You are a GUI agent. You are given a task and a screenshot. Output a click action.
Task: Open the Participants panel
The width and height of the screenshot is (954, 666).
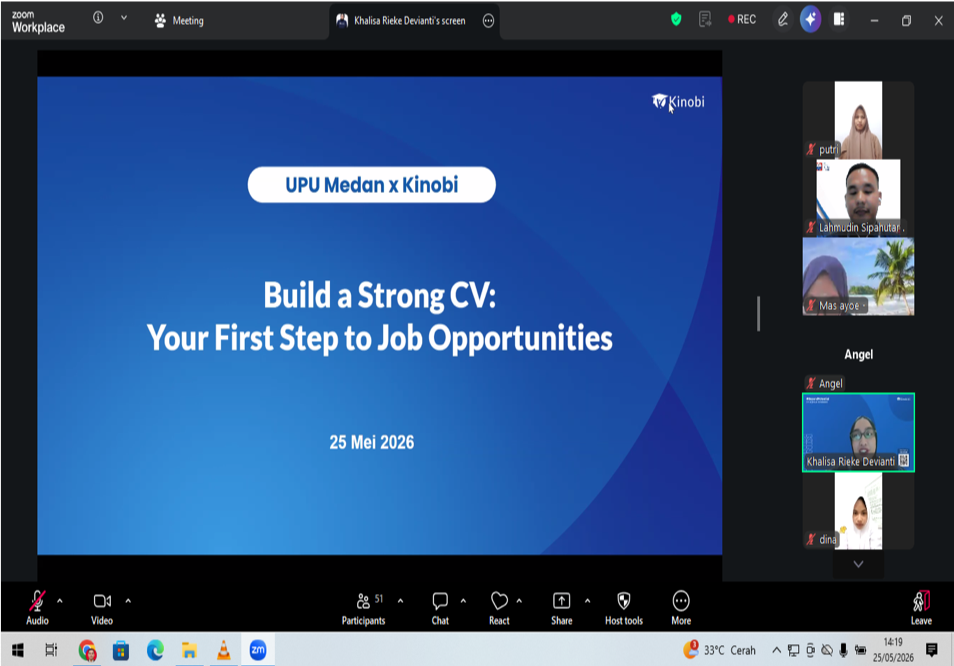364,607
